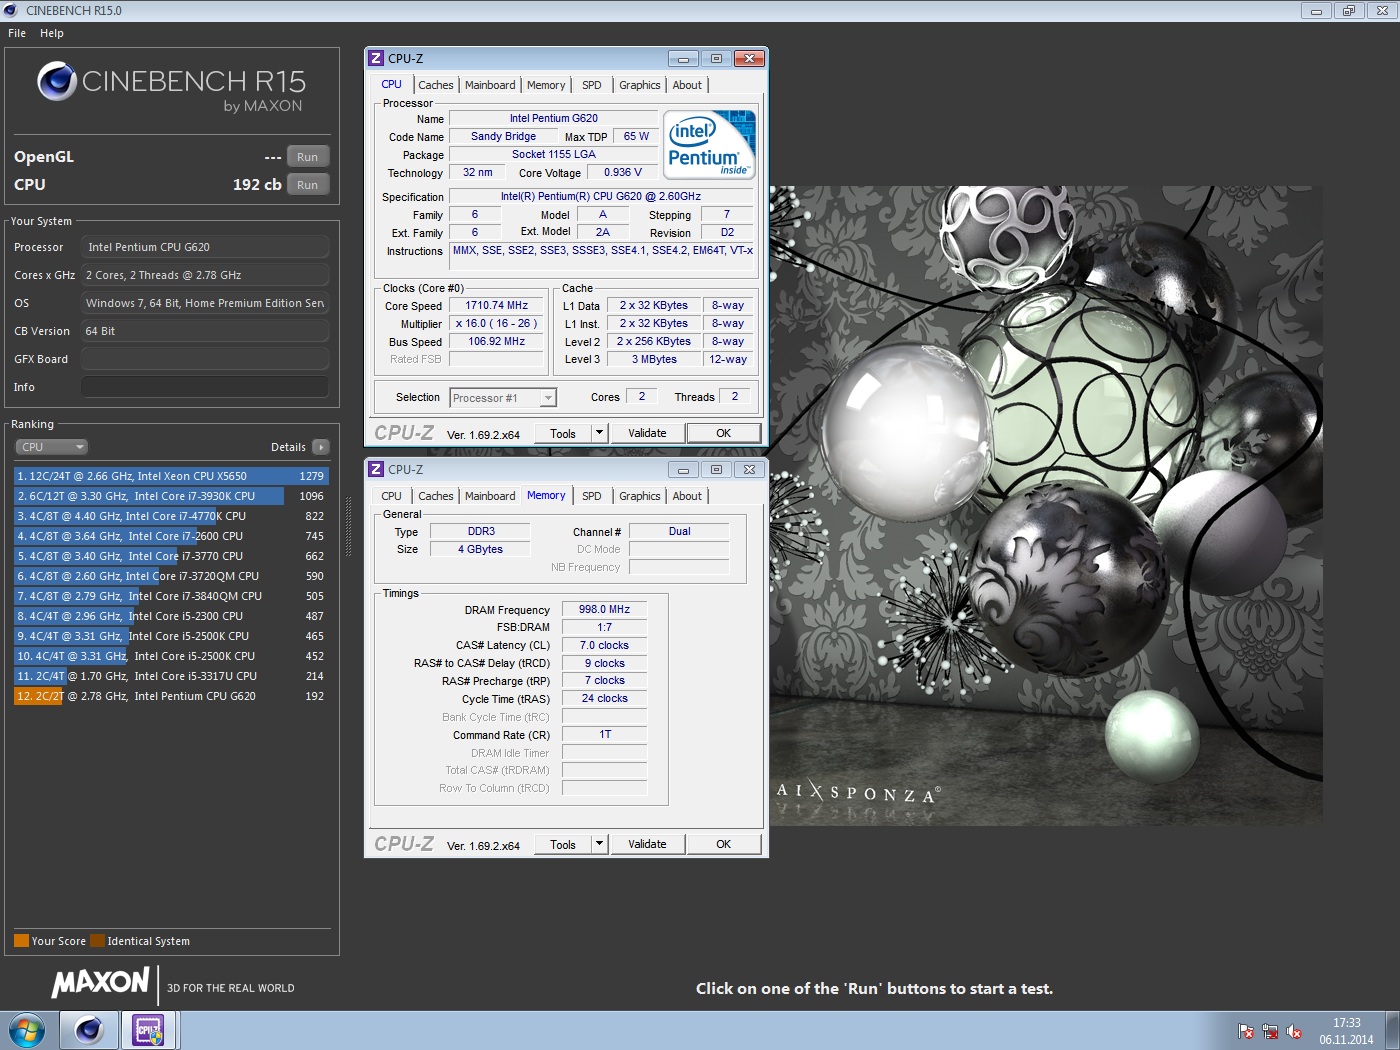This screenshot has height=1050, width=1400.
Task: Click the Intel Pentium inside logo
Action: coord(710,145)
